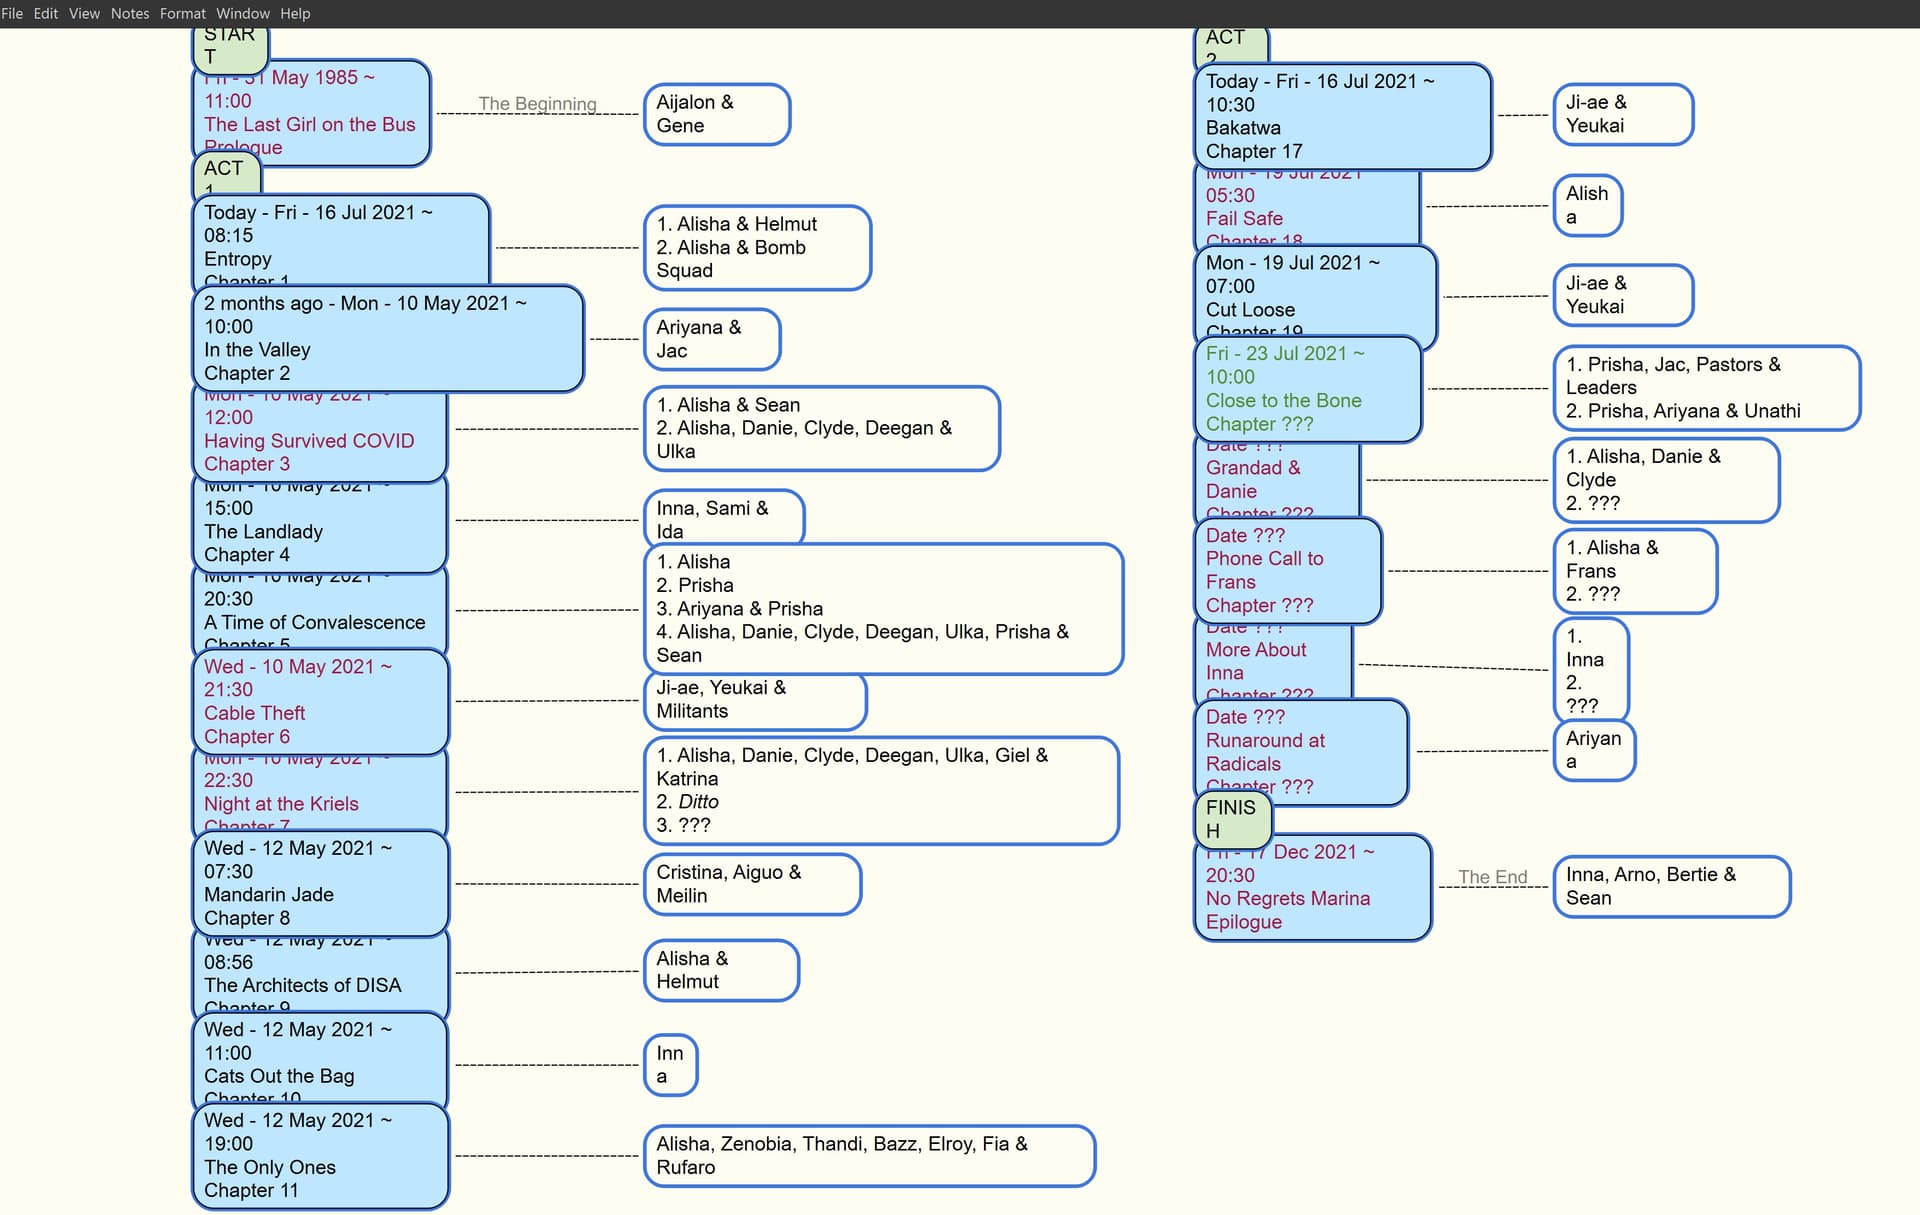Select the Grandad & Danie note
This screenshot has height=1215, width=1920.
pyautogui.click(x=1277, y=479)
